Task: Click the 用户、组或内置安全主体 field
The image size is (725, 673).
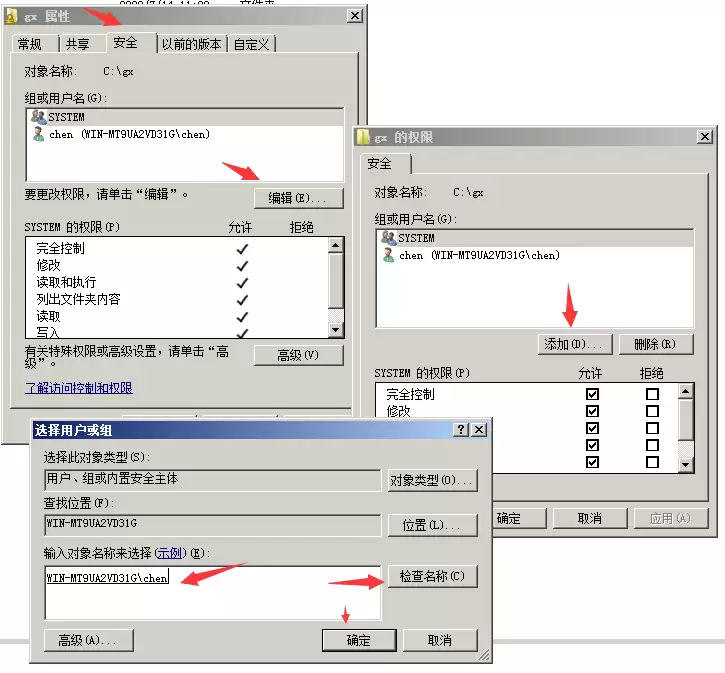Action: click(x=213, y=480)
